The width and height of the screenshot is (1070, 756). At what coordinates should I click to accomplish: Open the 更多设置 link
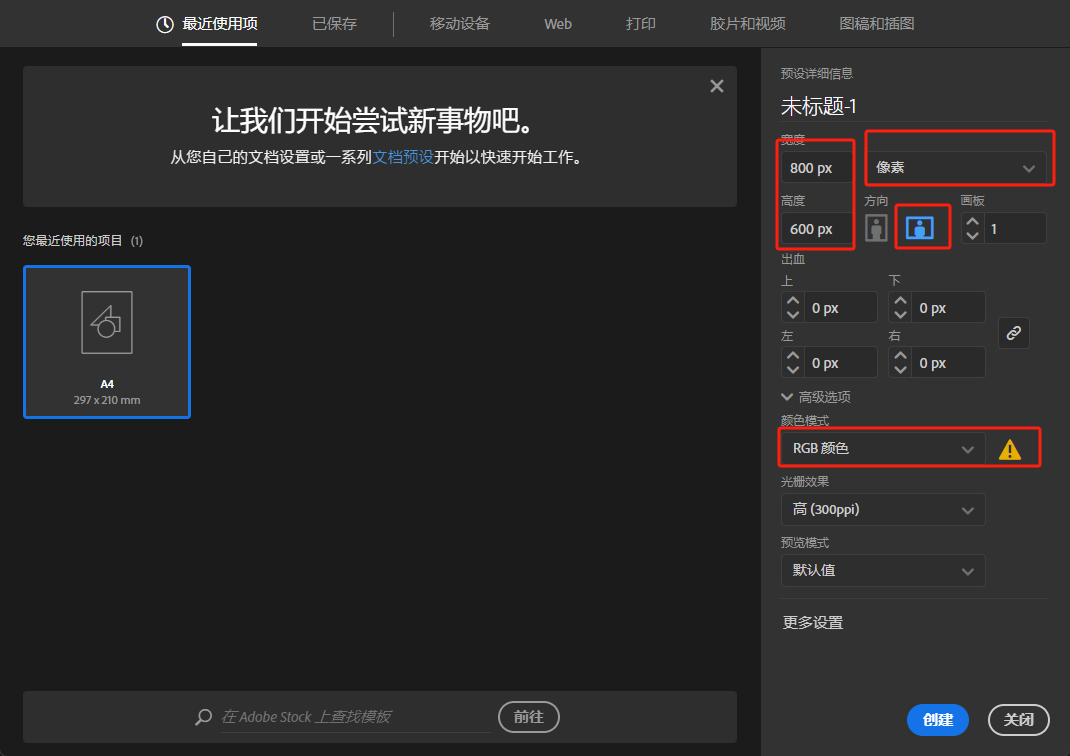[x=813, y=623]
